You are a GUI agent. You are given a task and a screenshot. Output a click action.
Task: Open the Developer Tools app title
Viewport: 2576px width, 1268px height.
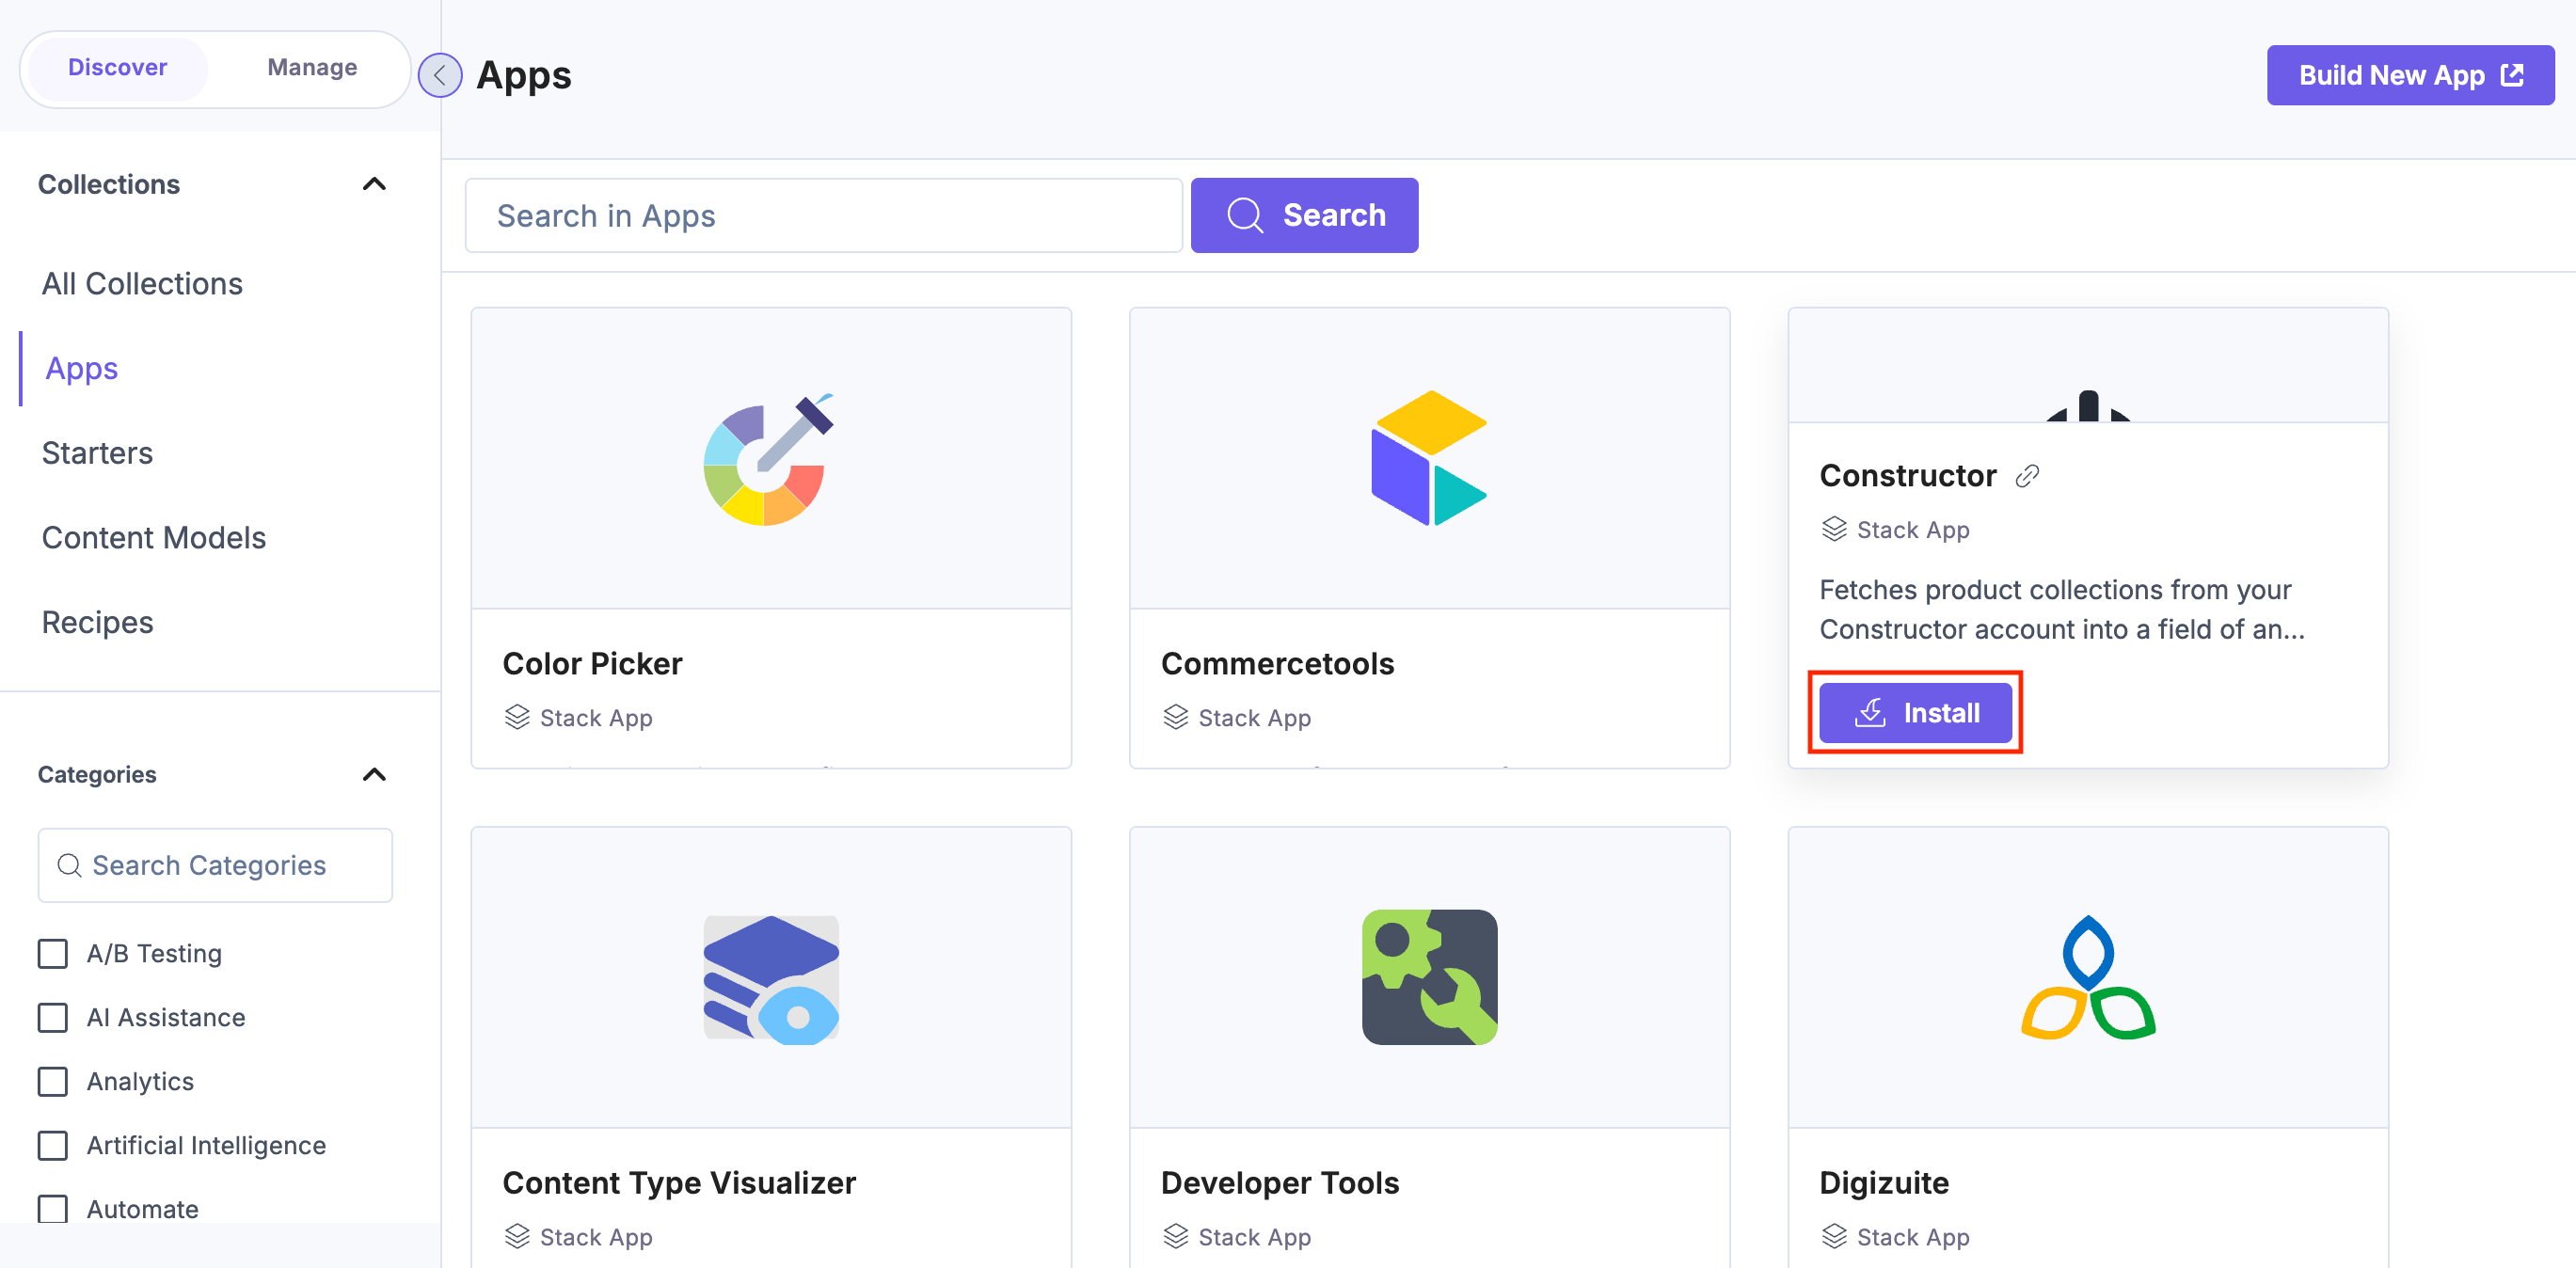1280,1183
